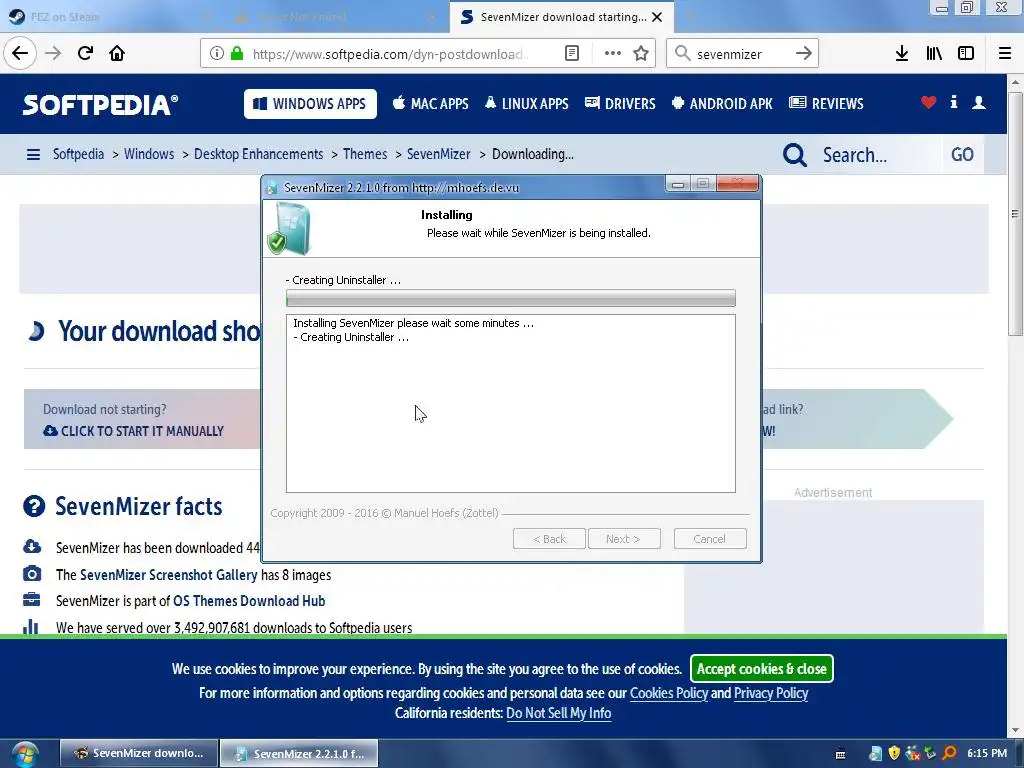Click the orange magnifier tray icon

(x=949, y=753)
